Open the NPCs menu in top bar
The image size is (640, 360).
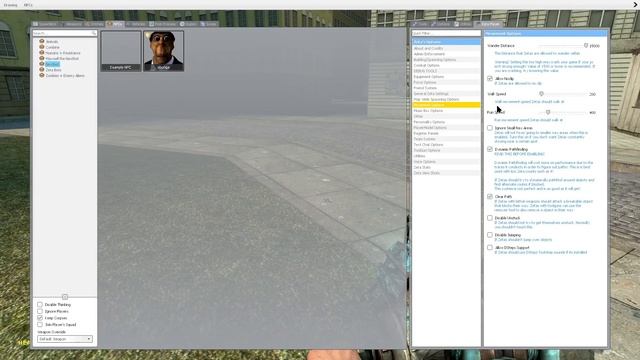tap(28, 5)
